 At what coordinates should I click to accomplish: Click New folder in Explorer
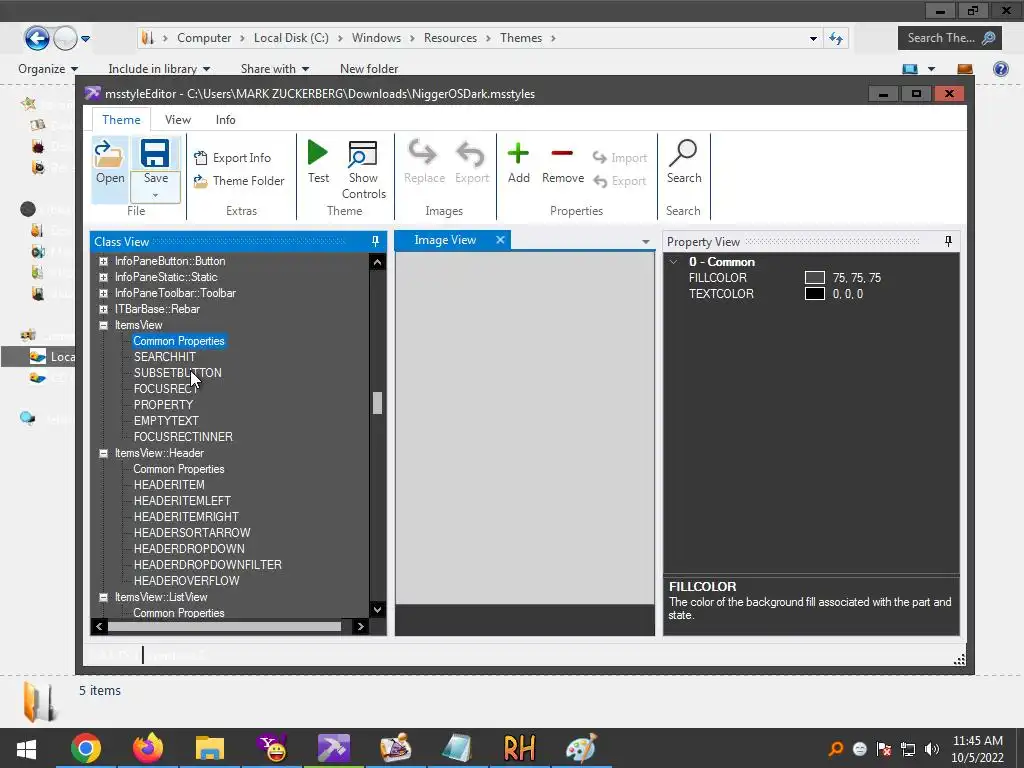[x=369, y=69]
